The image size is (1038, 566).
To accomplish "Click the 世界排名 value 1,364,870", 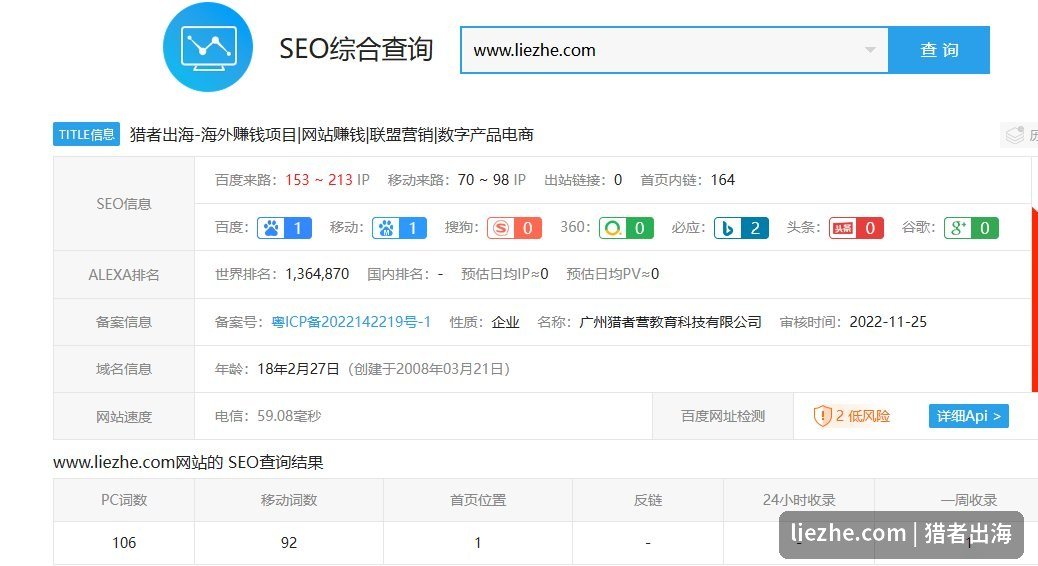I will [317, 274].
